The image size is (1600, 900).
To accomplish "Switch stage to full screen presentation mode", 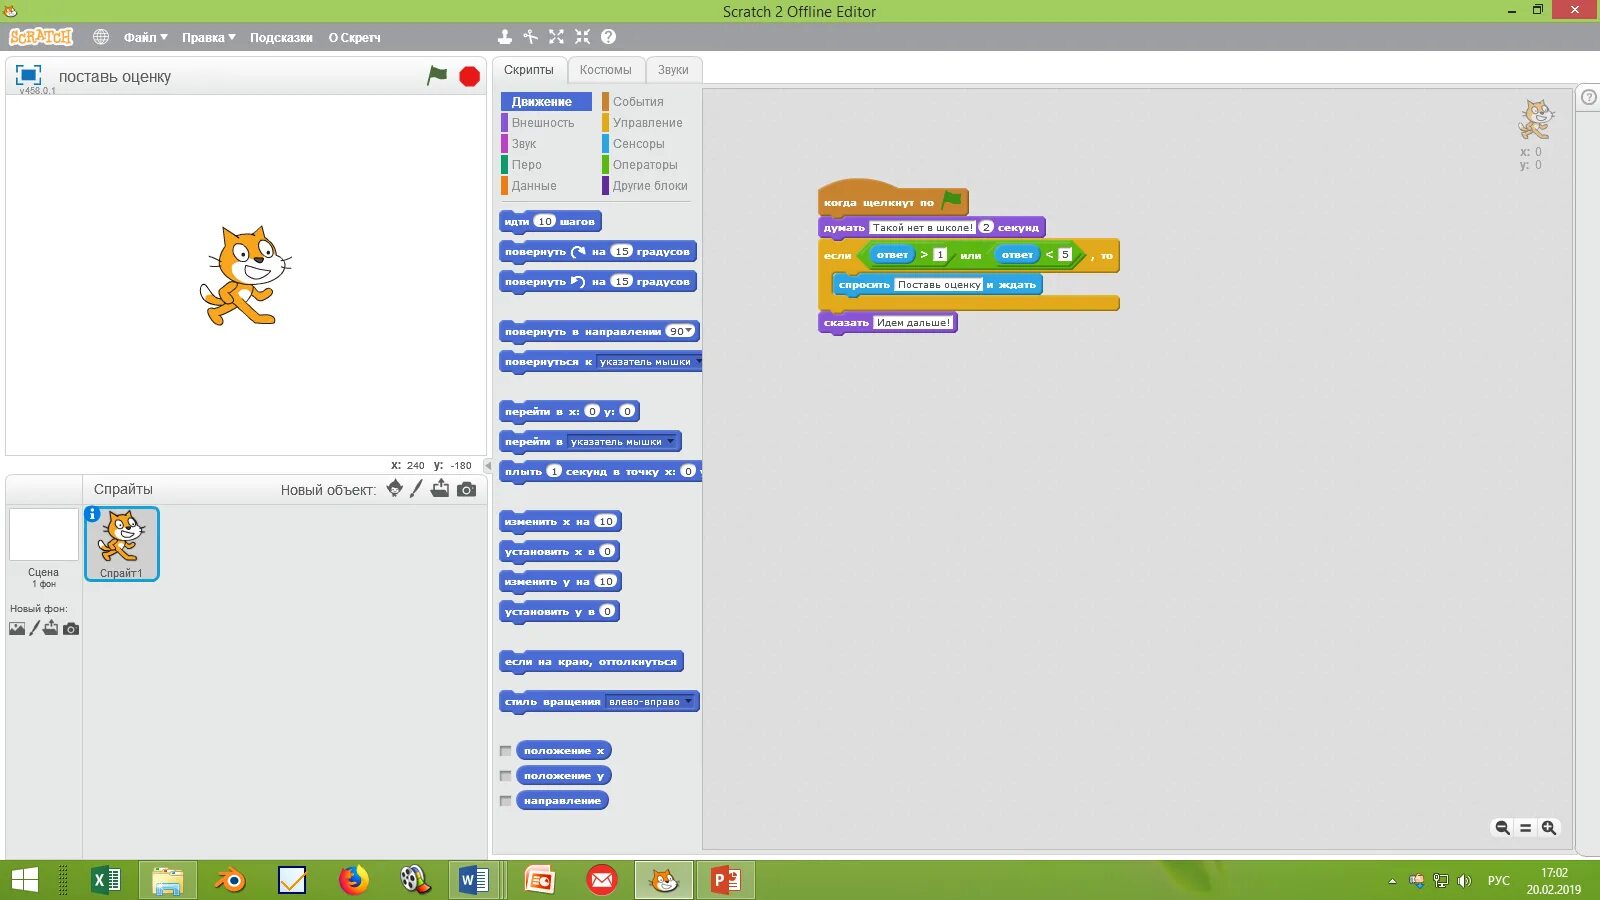I will (x=28, y=75).
